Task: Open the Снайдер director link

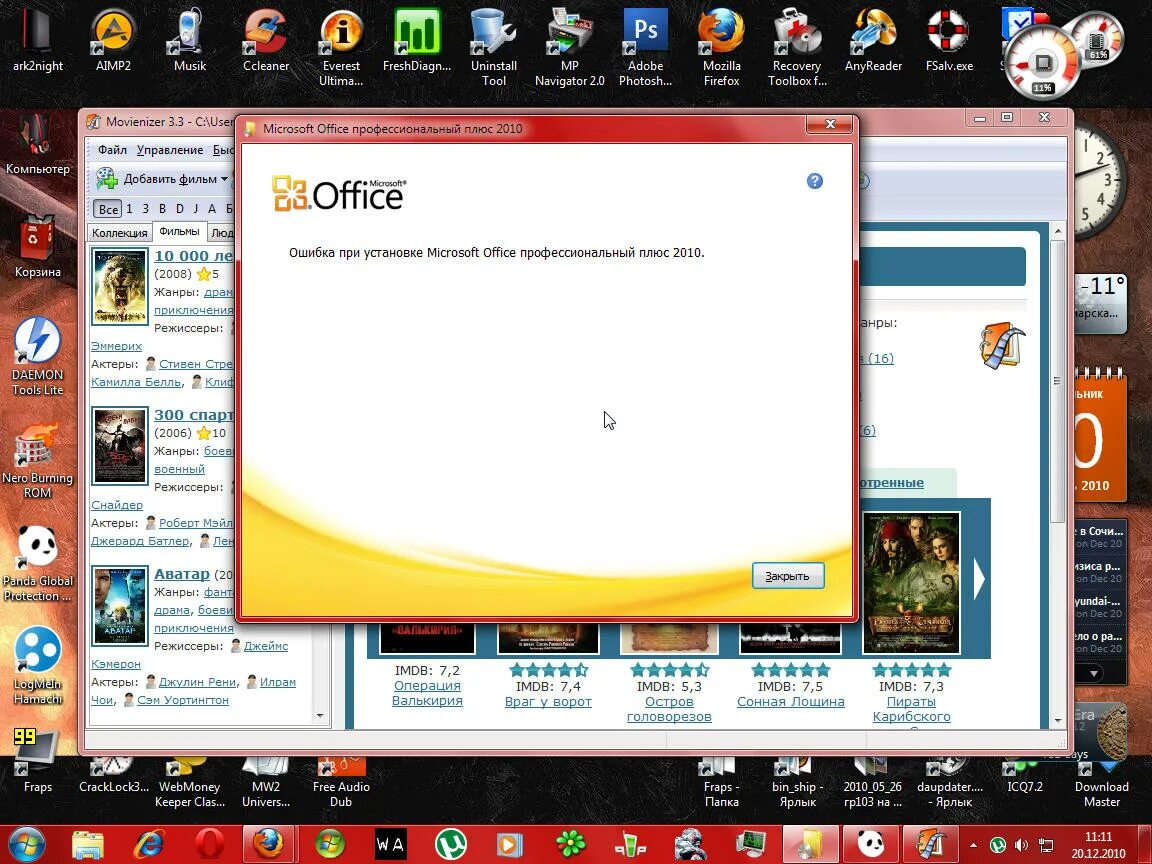Action: tap(117, 505)
